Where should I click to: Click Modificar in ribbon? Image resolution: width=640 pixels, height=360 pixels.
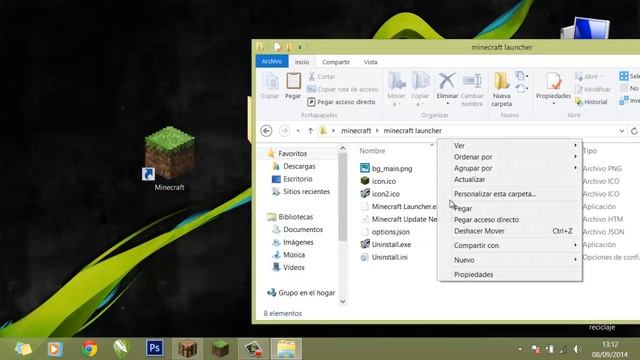tap(593, 89)
